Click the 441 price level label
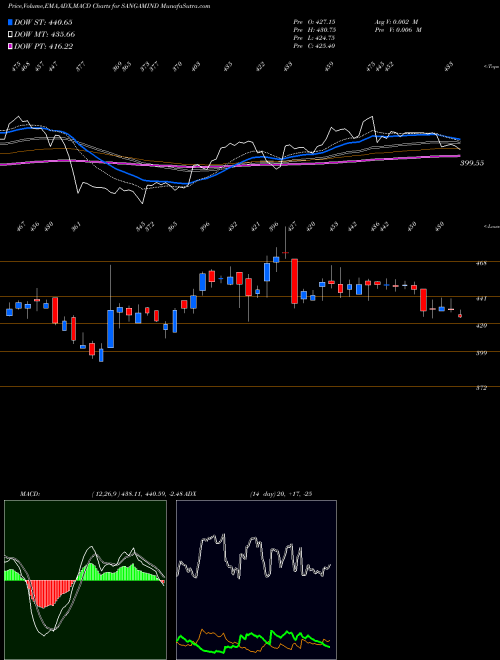The height and width of the screenshot is (660, 500). click(x=481, y=298)
